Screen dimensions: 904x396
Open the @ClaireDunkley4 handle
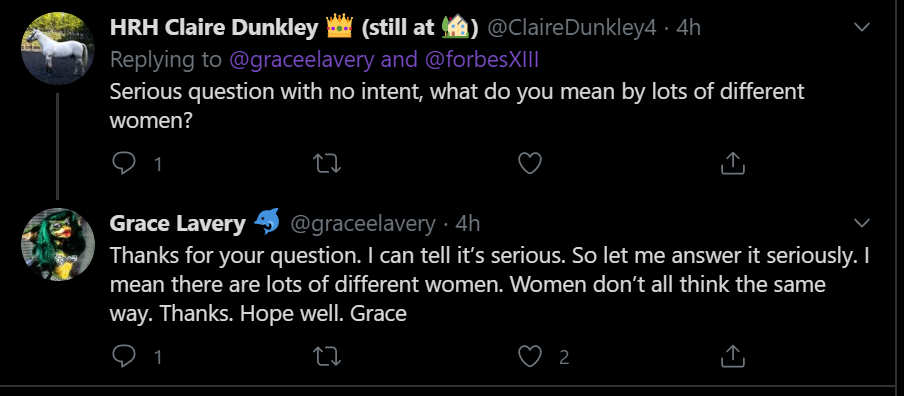(x=572, y=28)
